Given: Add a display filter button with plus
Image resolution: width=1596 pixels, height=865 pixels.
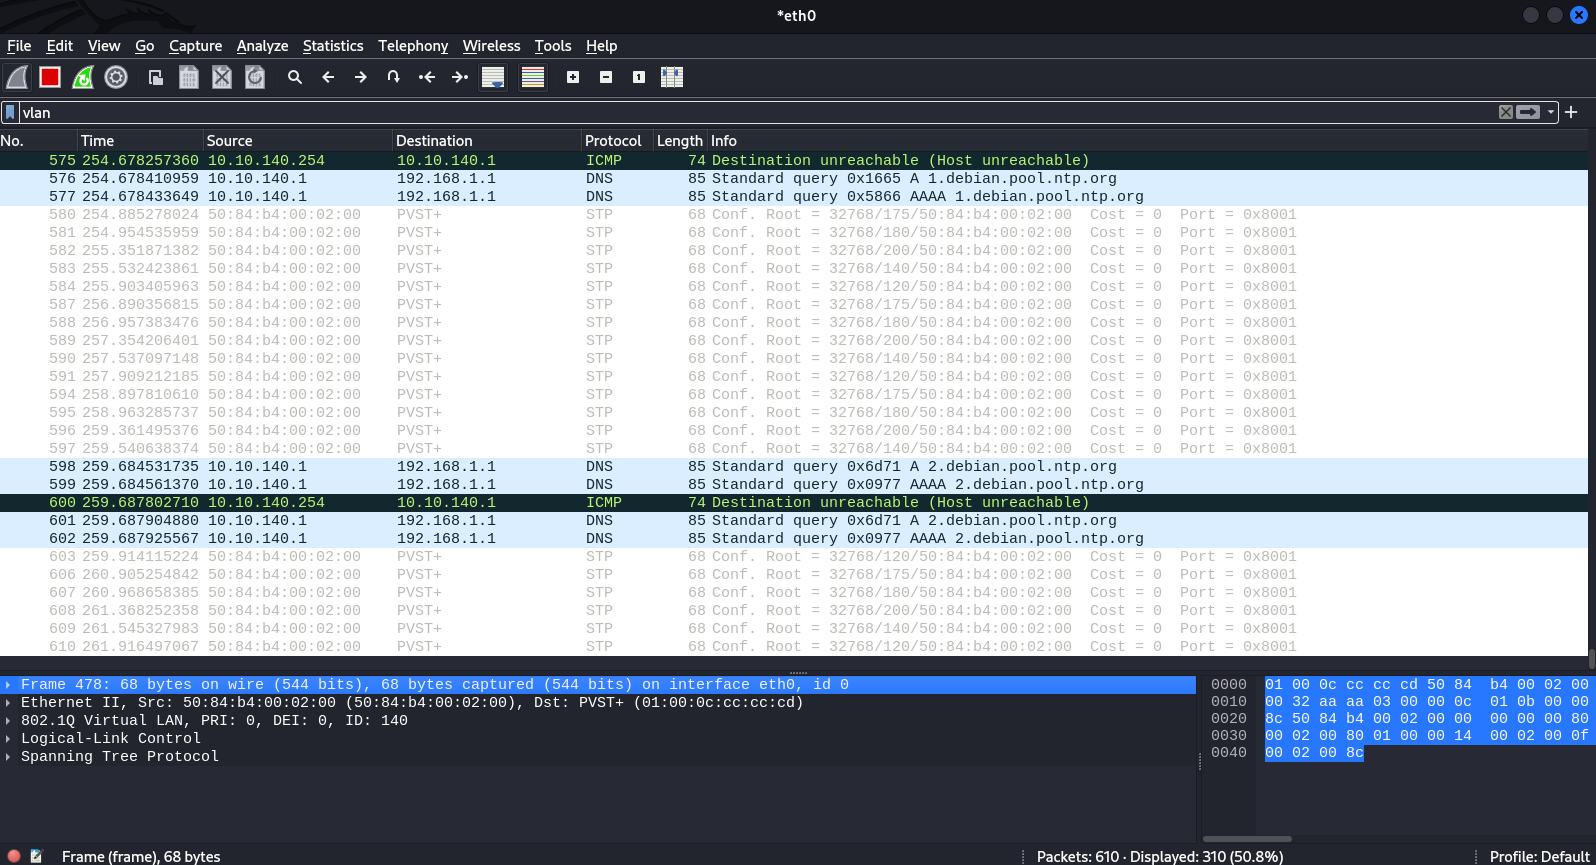Looking at the screenshot, I should click(x=1571, y=112).
